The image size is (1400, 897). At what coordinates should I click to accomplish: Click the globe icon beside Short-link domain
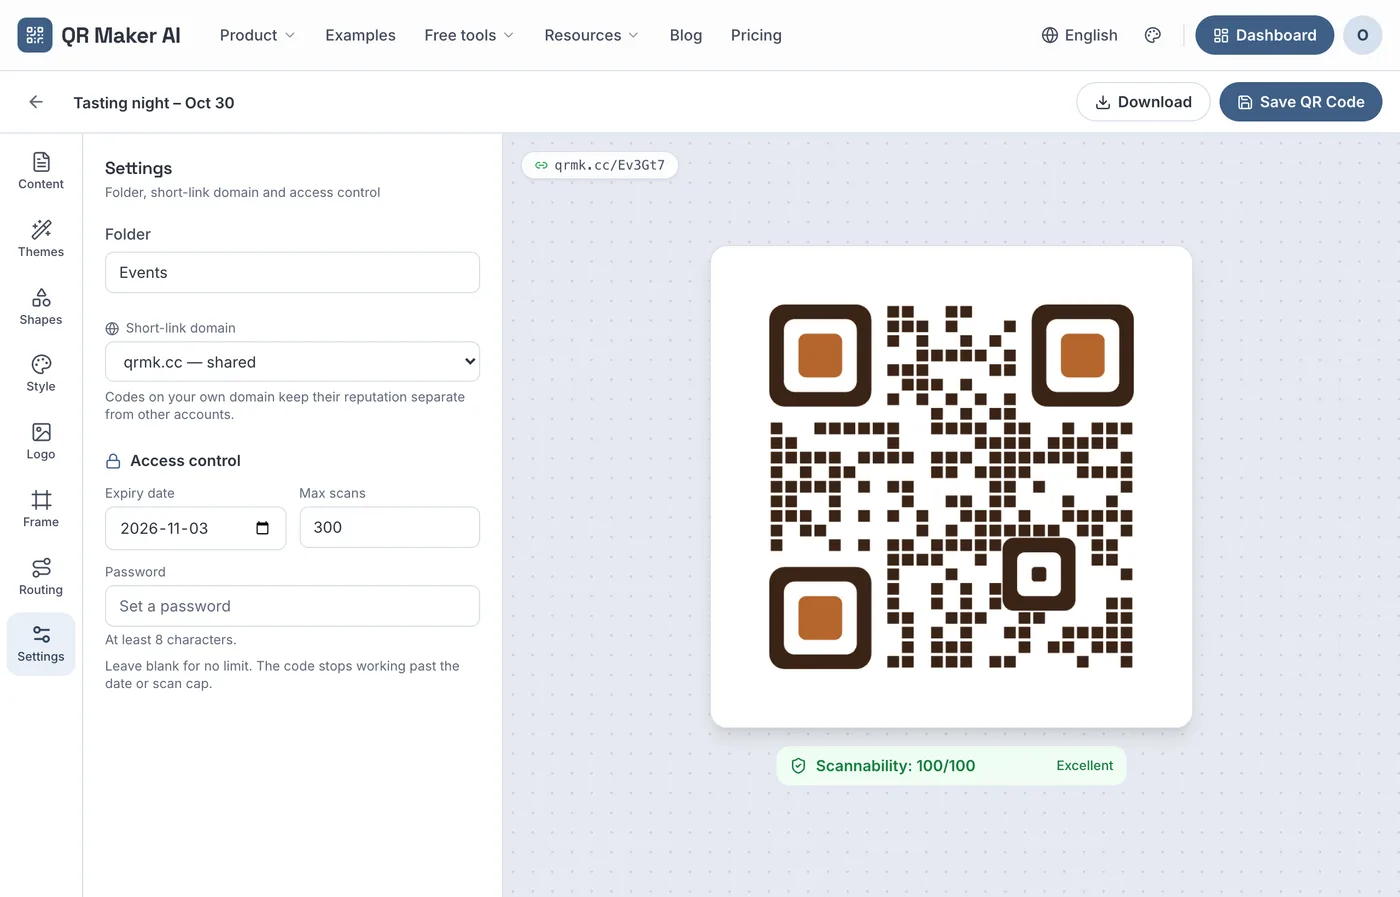[x=112, y=328]
